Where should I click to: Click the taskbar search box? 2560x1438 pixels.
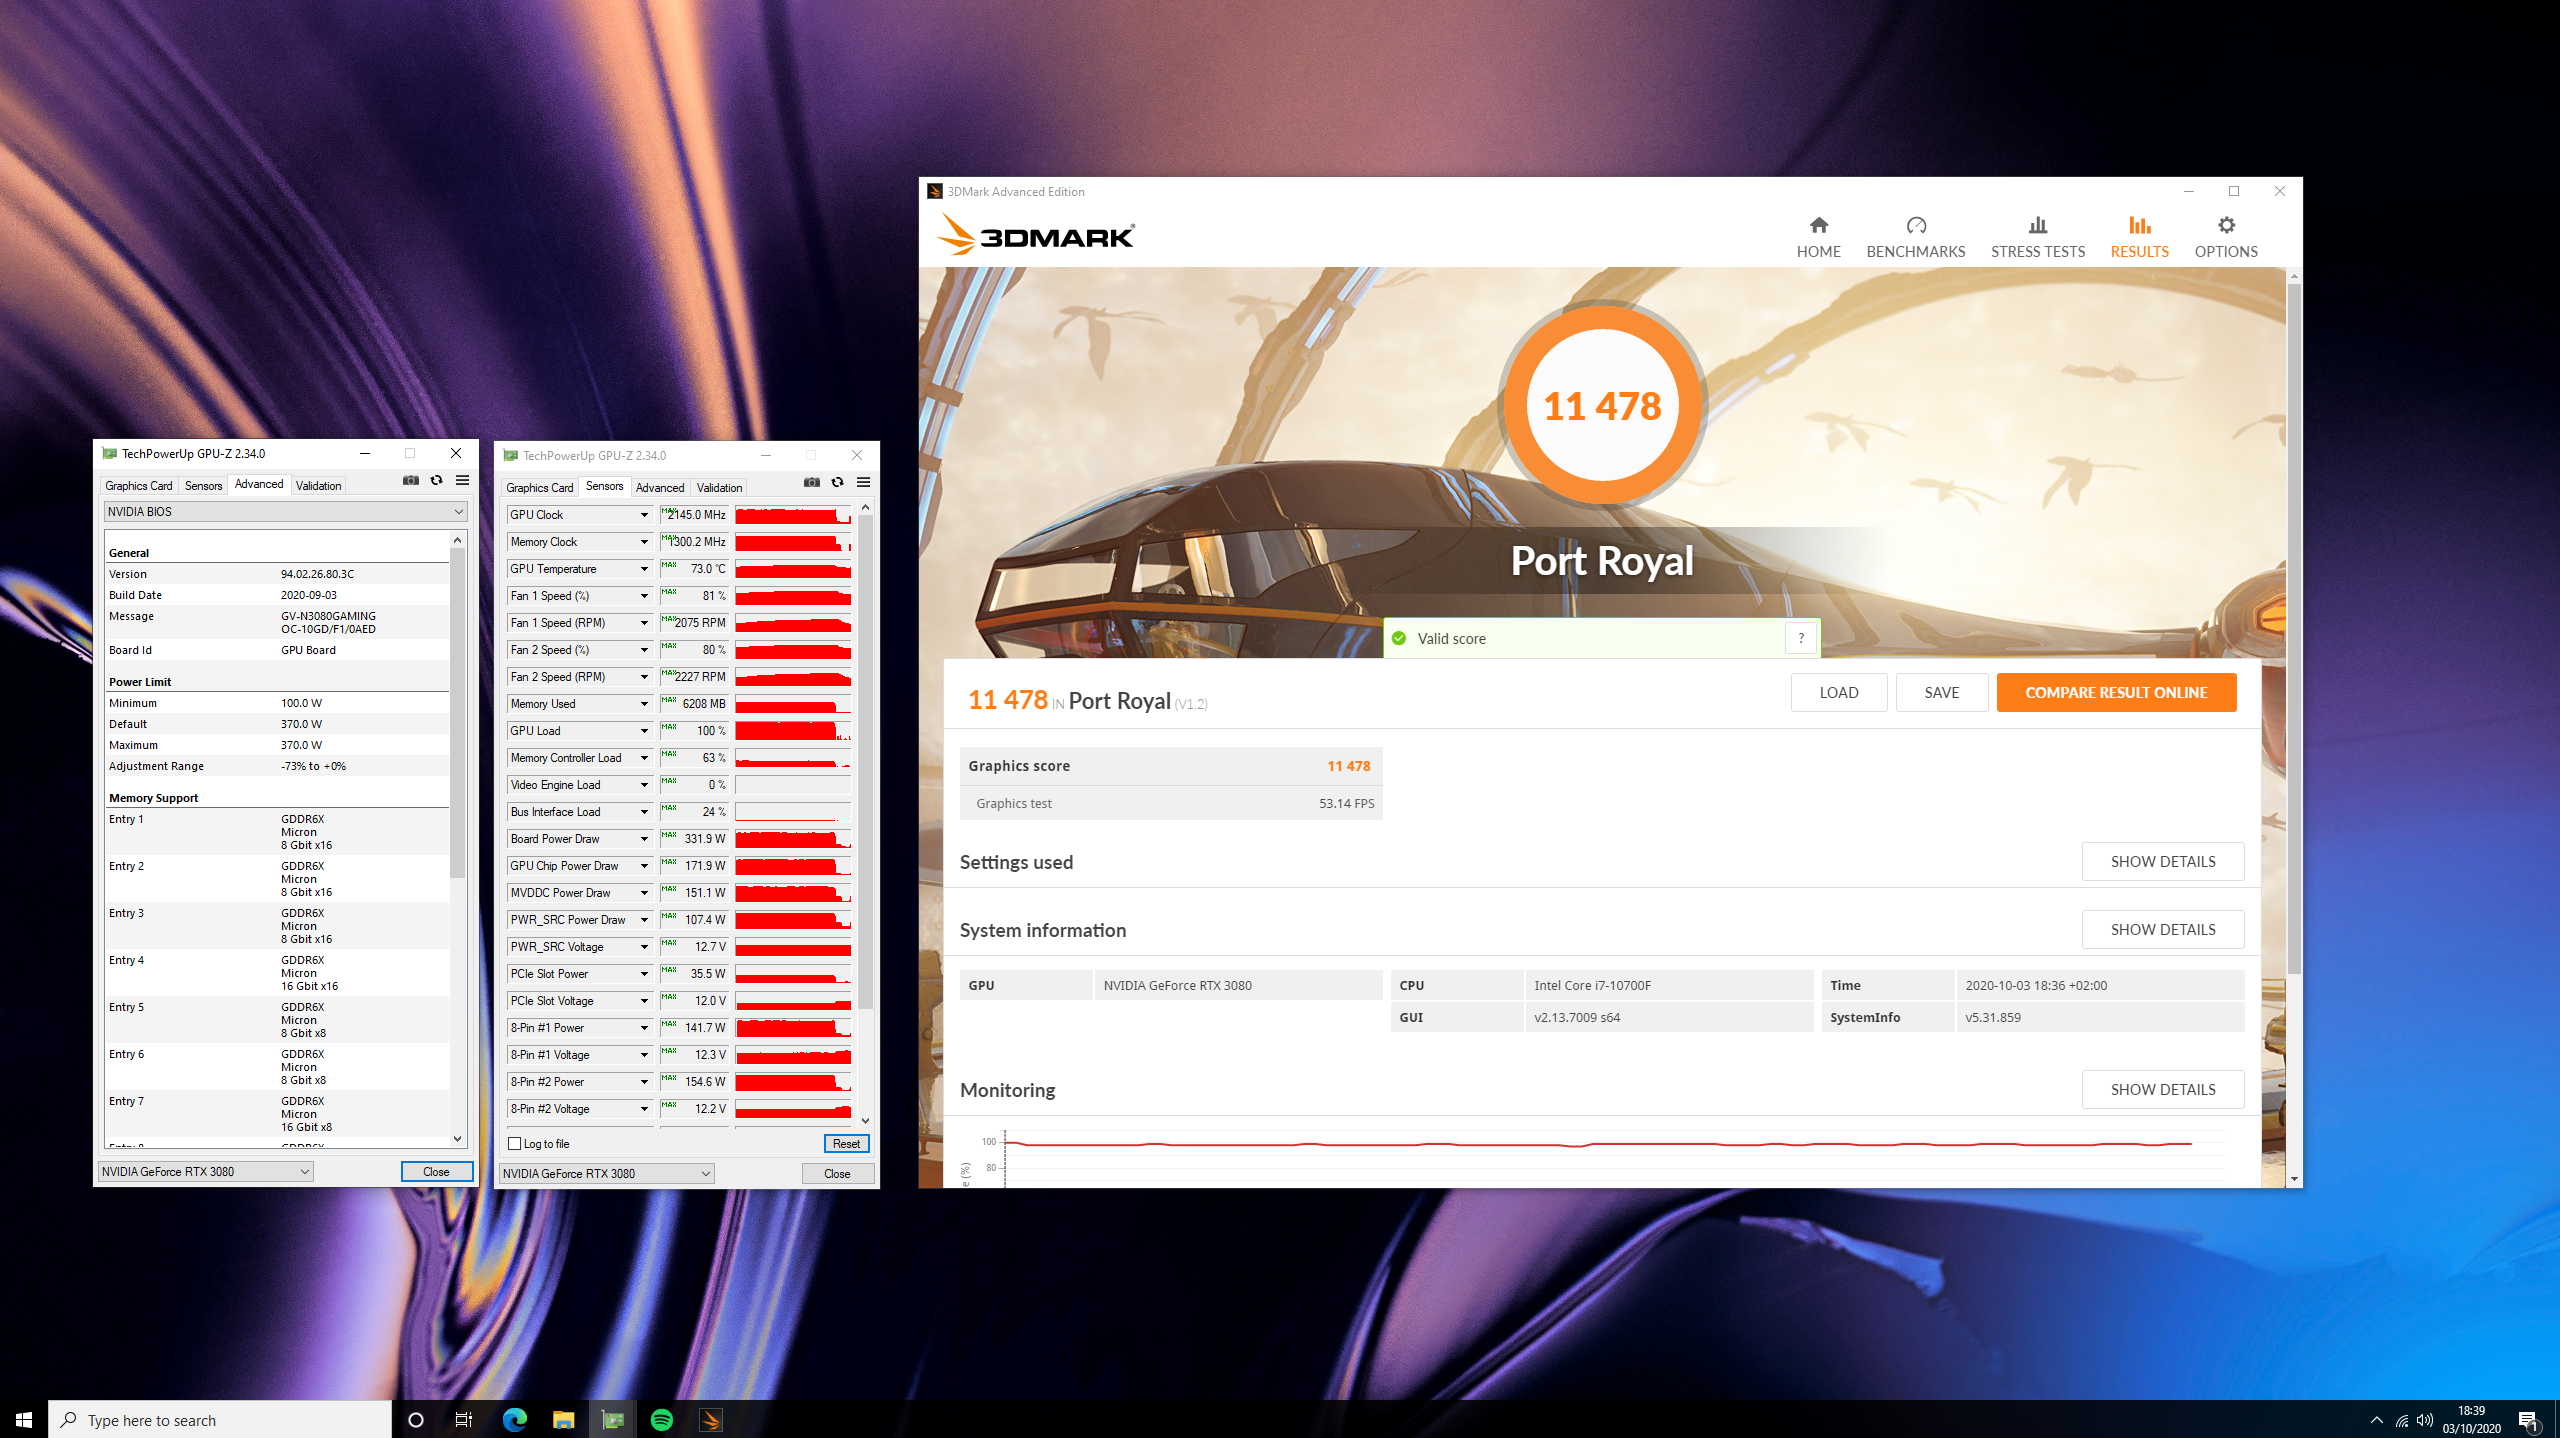coord(220,1419)
